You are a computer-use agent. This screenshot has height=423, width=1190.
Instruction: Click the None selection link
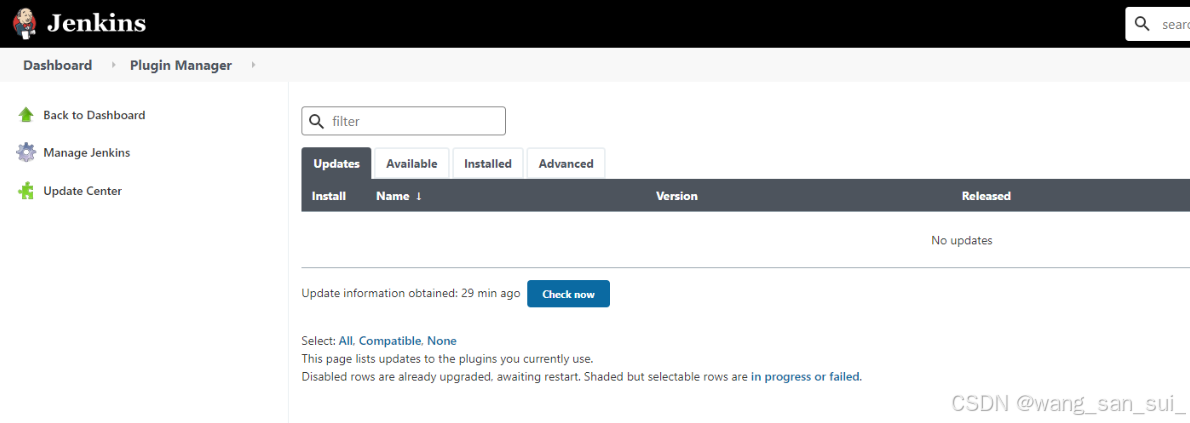point(442,341)
